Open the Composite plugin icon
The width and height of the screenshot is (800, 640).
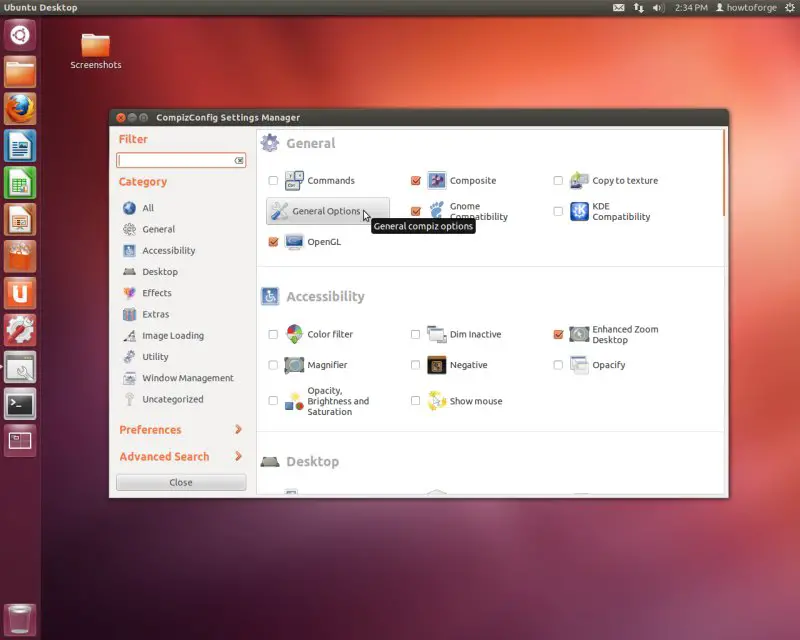[x=437, y=181]
